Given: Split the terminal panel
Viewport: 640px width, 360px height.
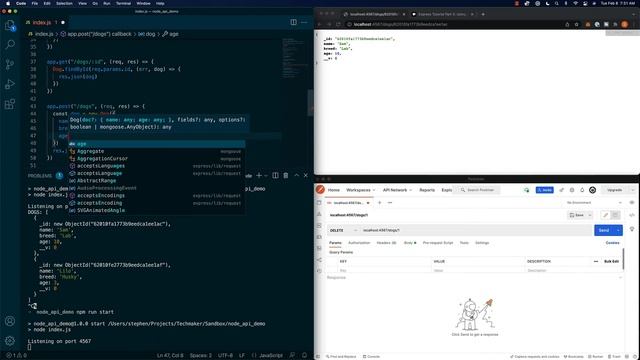Looking at the screenshot, I should [276, 176].
